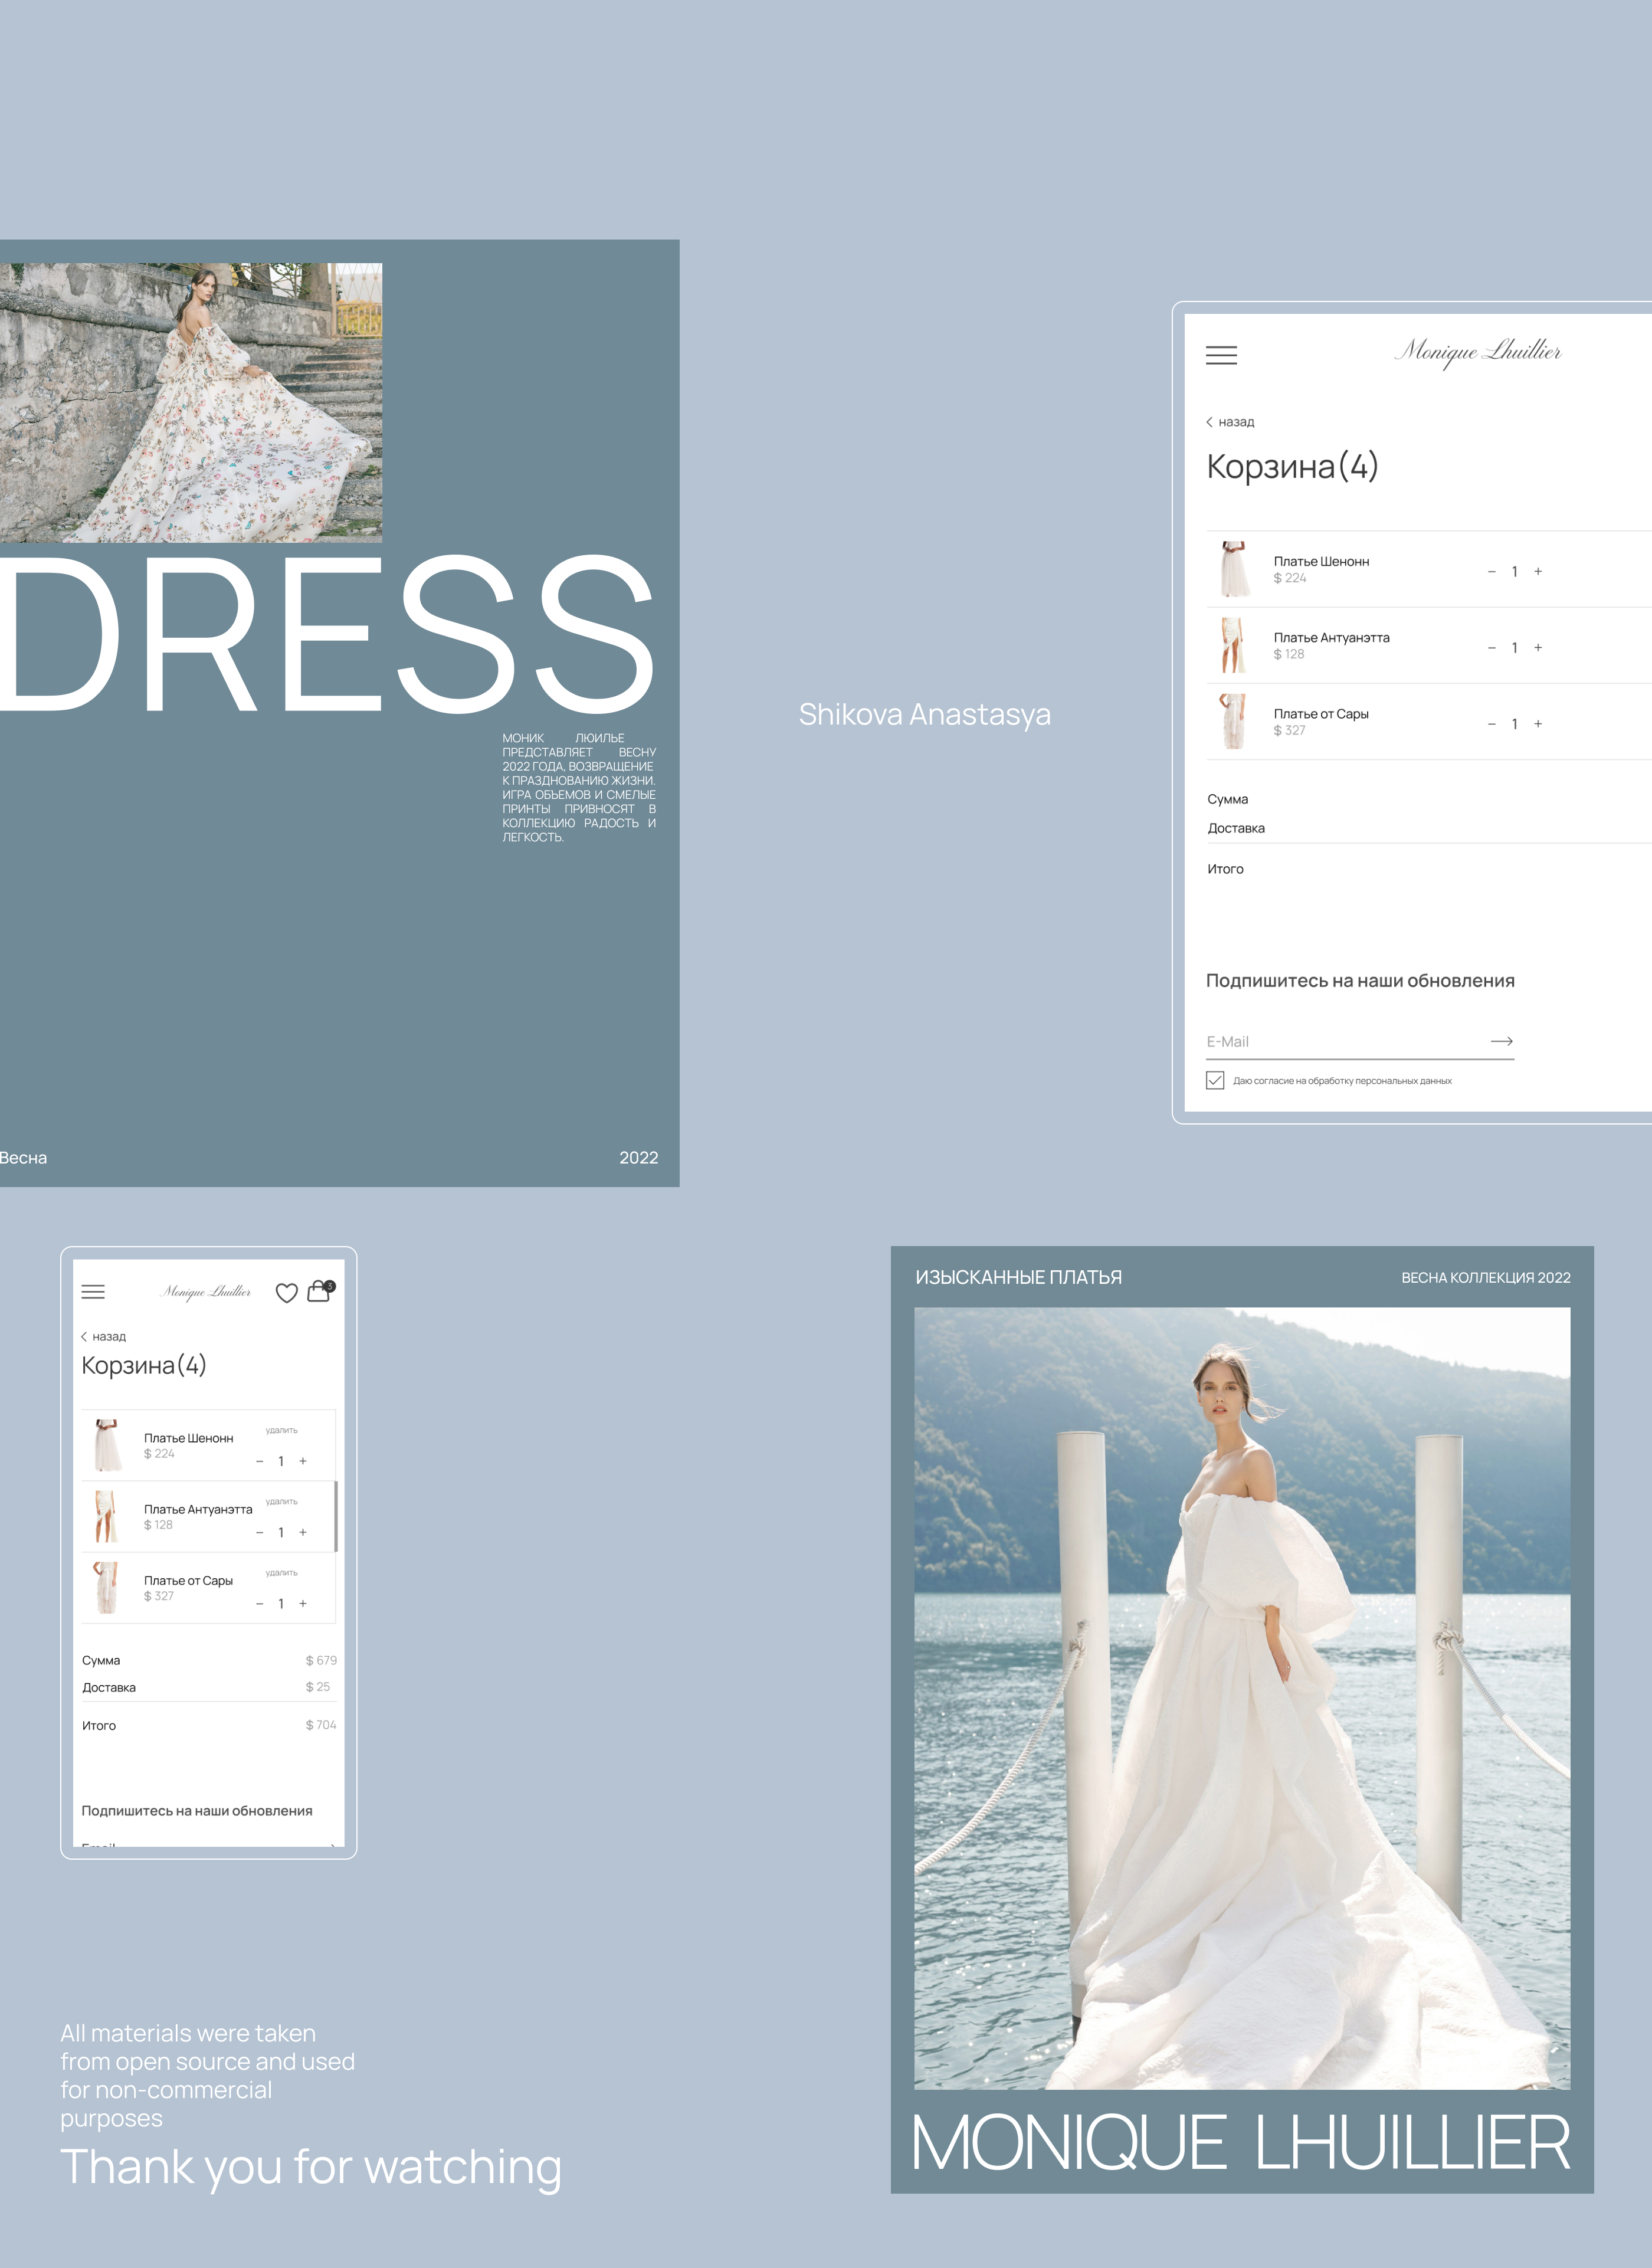The image size is (1652, 2268).
Task: Open shopping bag icon with badge
Action: 319,1291
